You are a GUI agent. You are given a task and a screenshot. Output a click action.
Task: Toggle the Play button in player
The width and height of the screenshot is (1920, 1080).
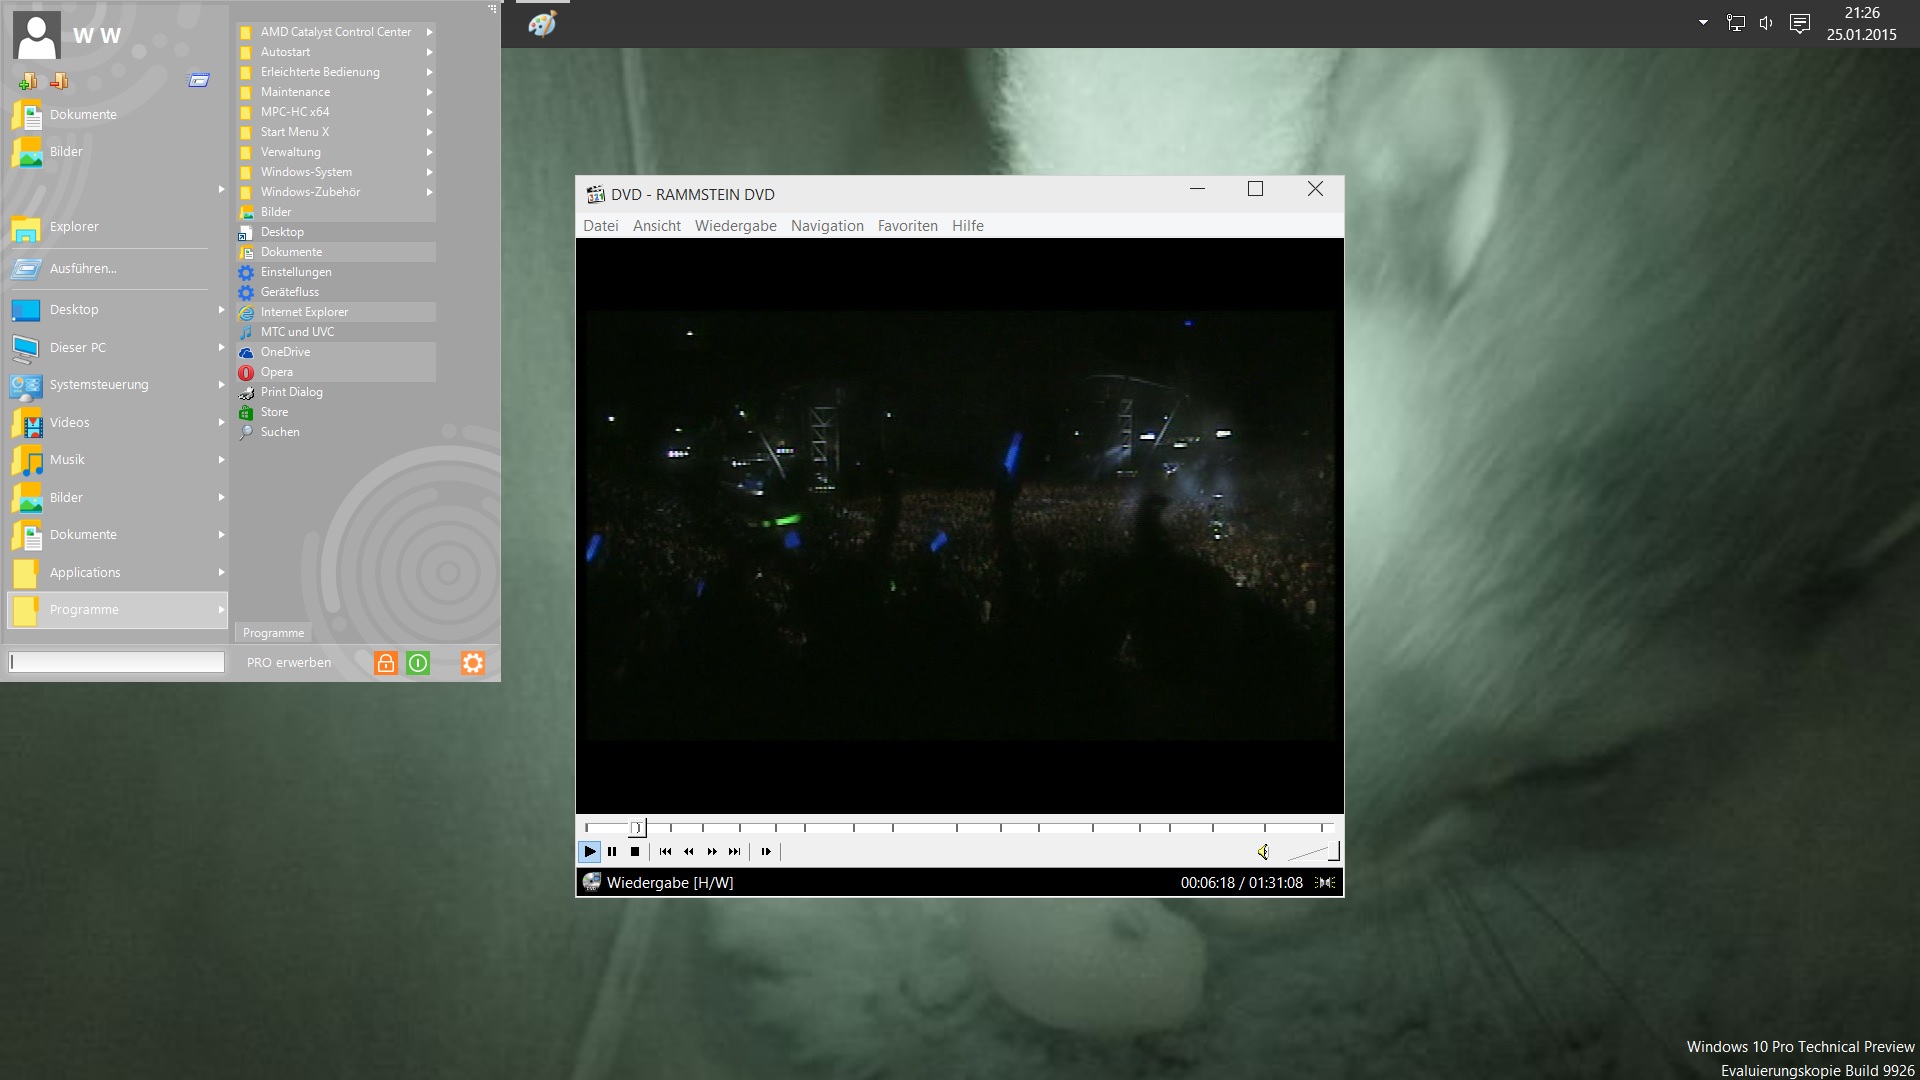(x=589, y=852)
